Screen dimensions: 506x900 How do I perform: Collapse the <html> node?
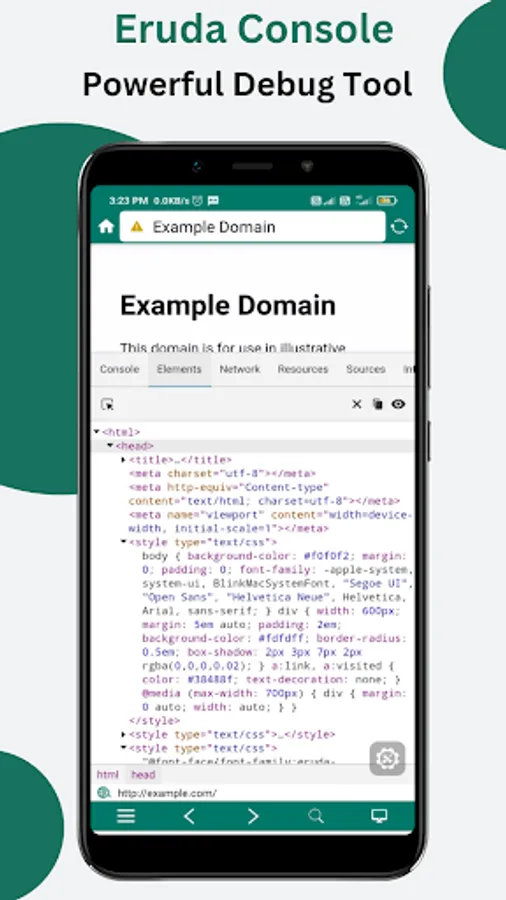tap(97, 432)
